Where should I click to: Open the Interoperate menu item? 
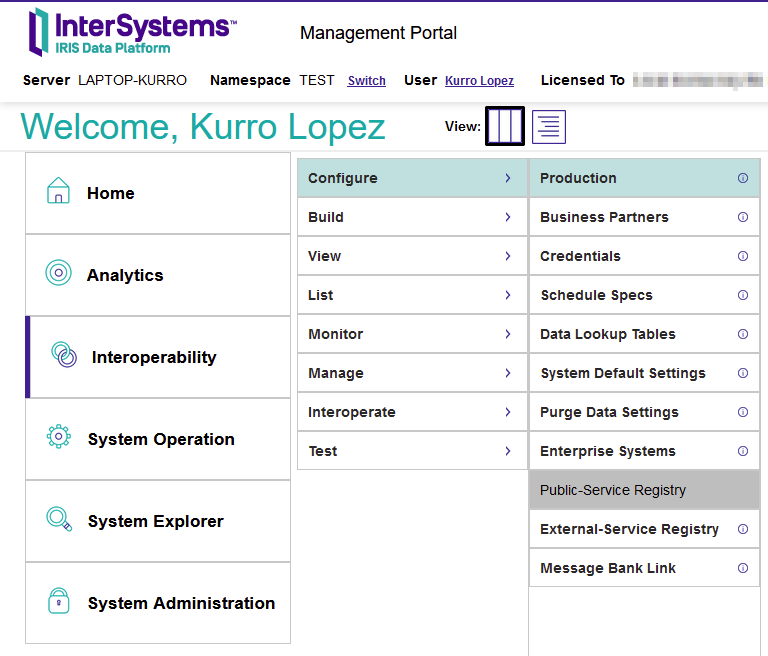(352, 412)
